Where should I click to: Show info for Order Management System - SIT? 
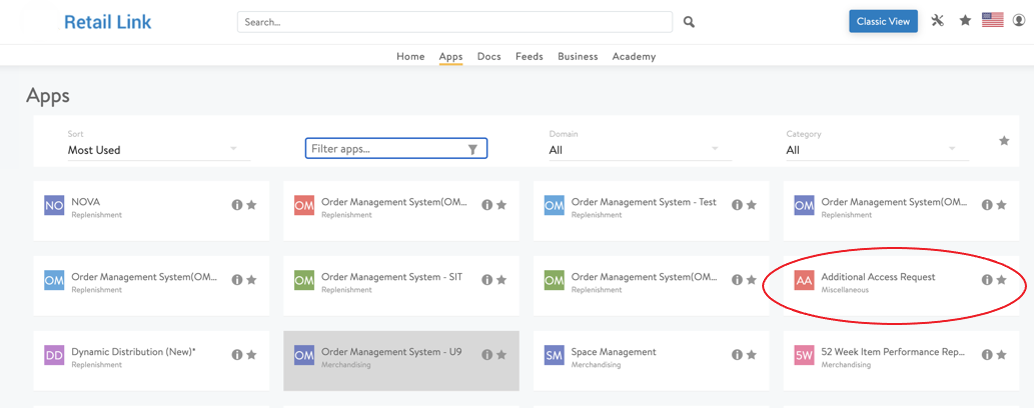[x=487, y=279]
